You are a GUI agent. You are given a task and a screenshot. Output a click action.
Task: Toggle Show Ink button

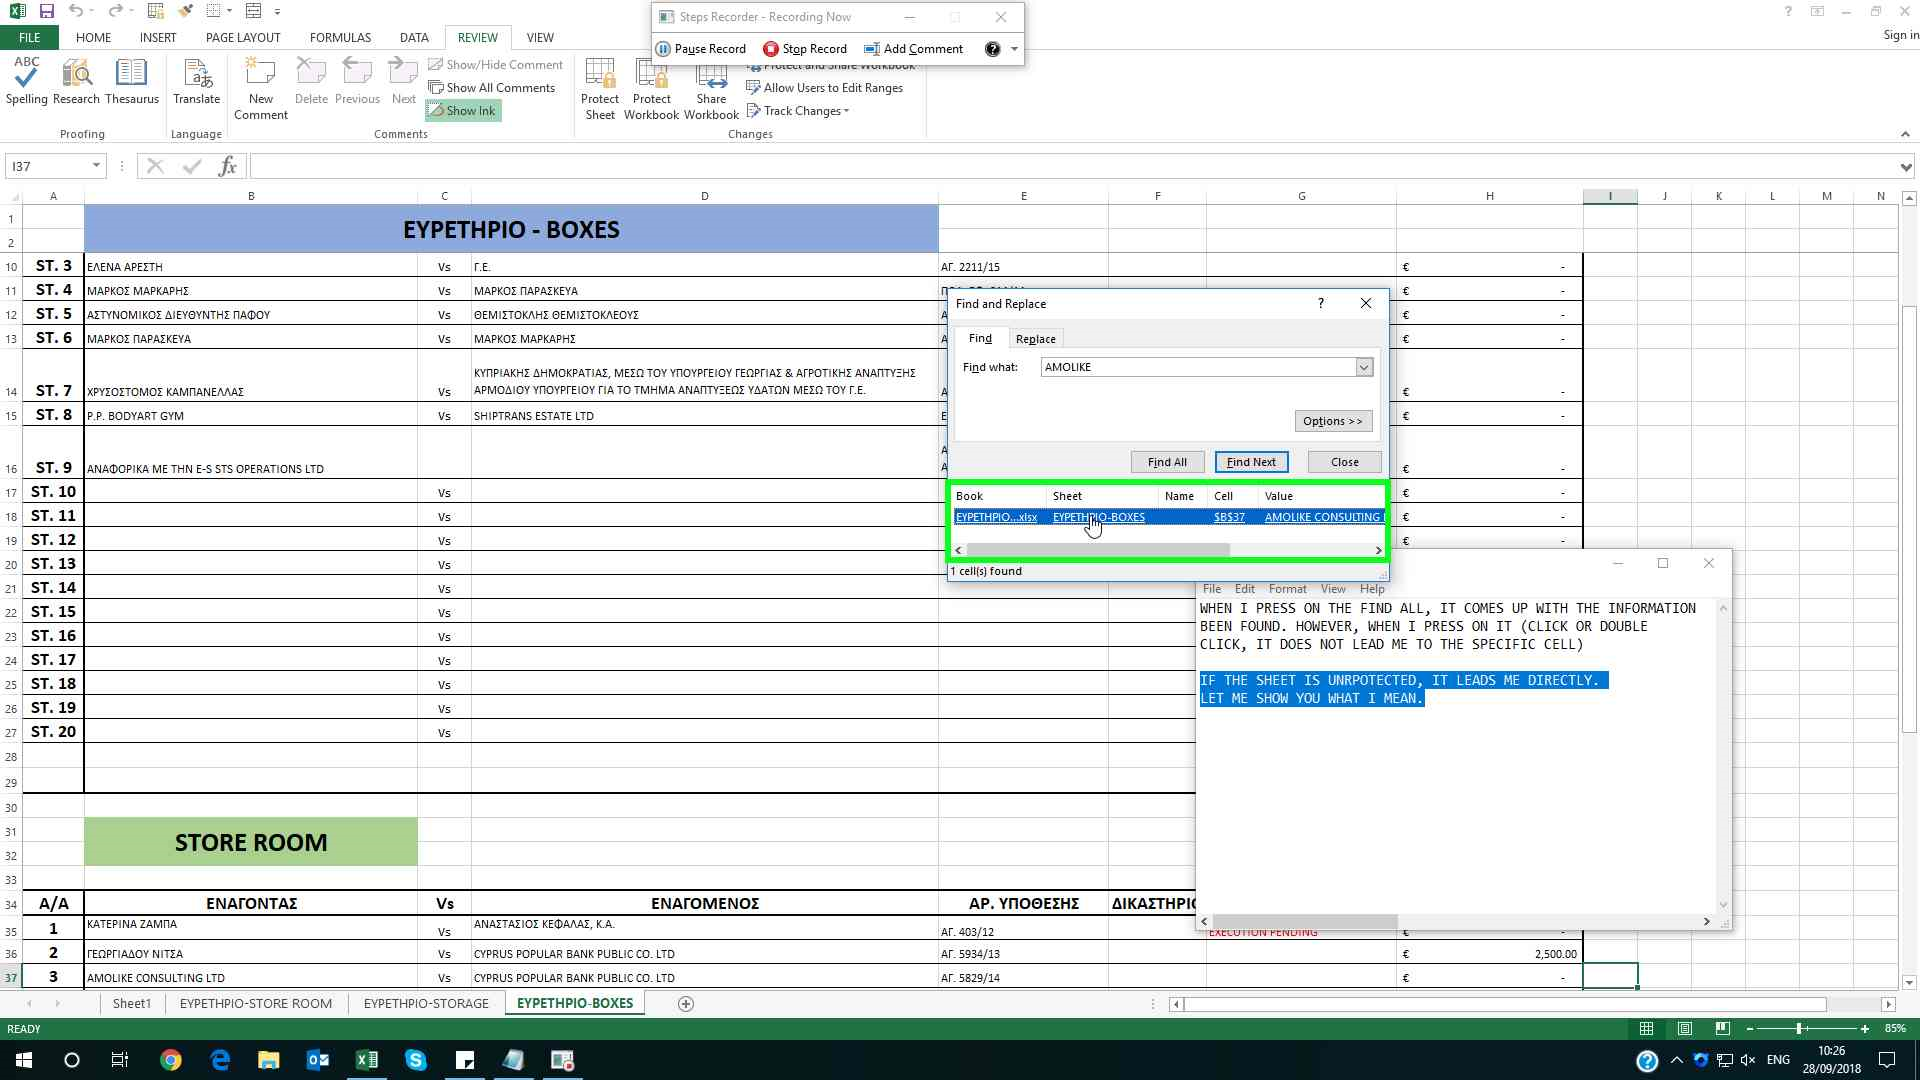click(463, 111)
